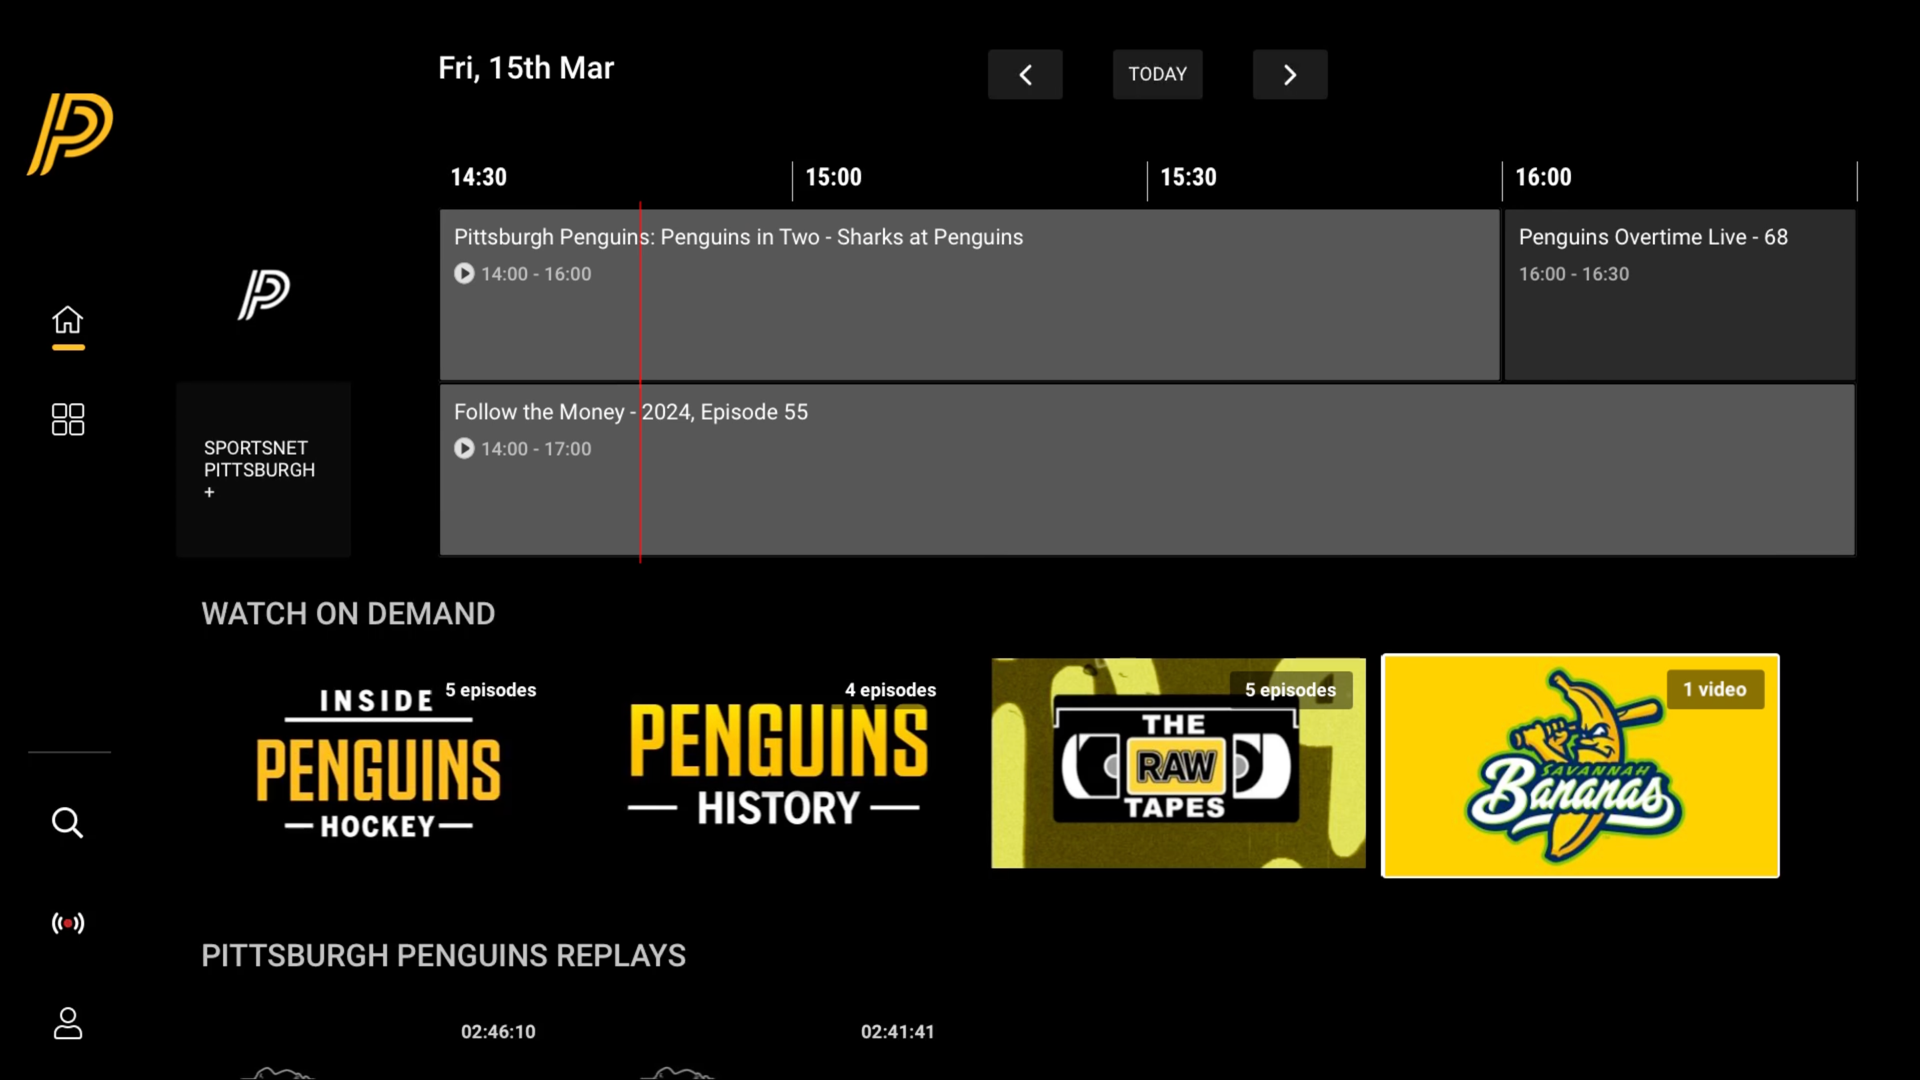Open the user account profile icon
The image size is (1920, 1080).
[x=68, y=1023]
